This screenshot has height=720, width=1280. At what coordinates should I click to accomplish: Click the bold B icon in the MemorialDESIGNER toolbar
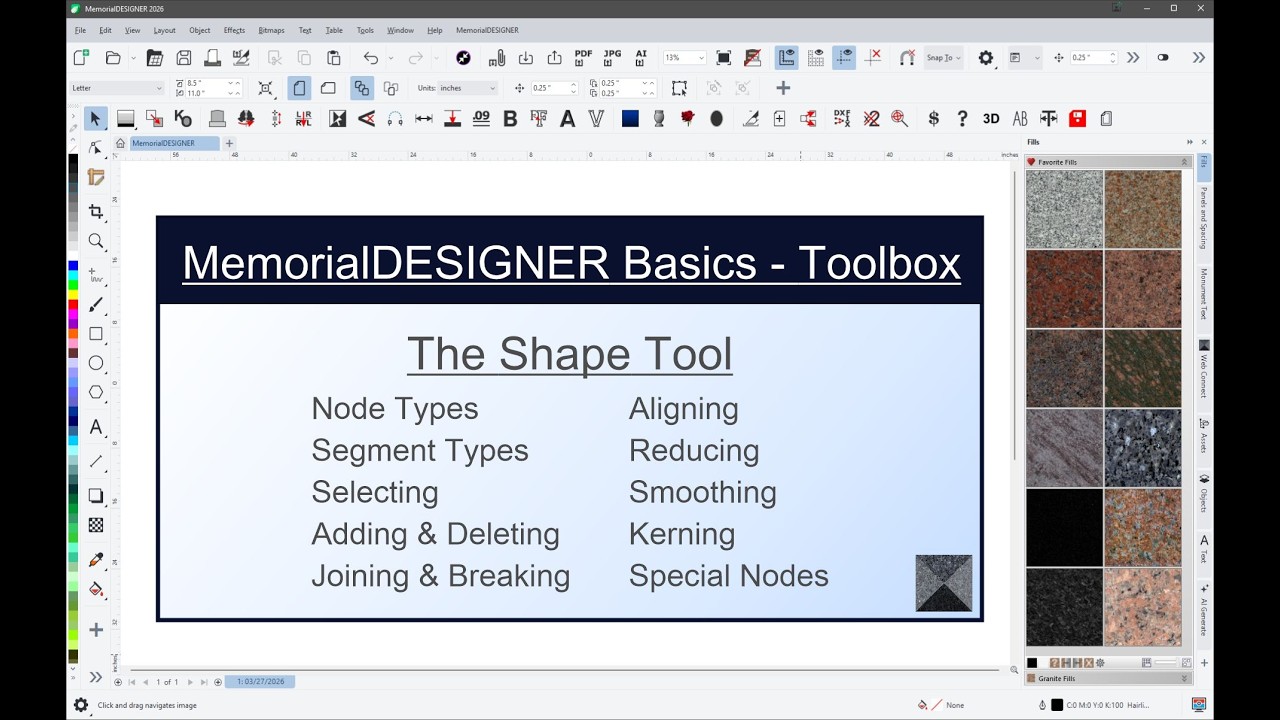point(510,118)
